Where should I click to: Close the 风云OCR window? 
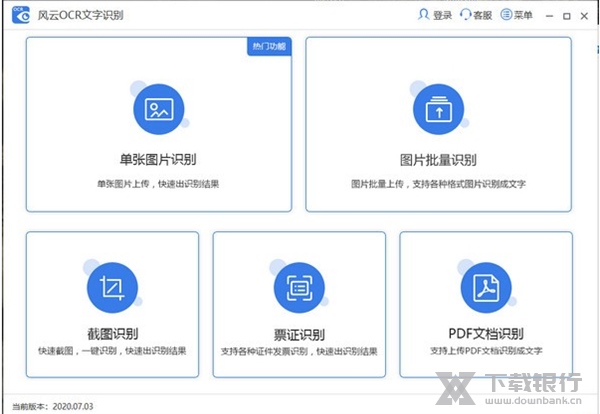(x=584, y=16)
